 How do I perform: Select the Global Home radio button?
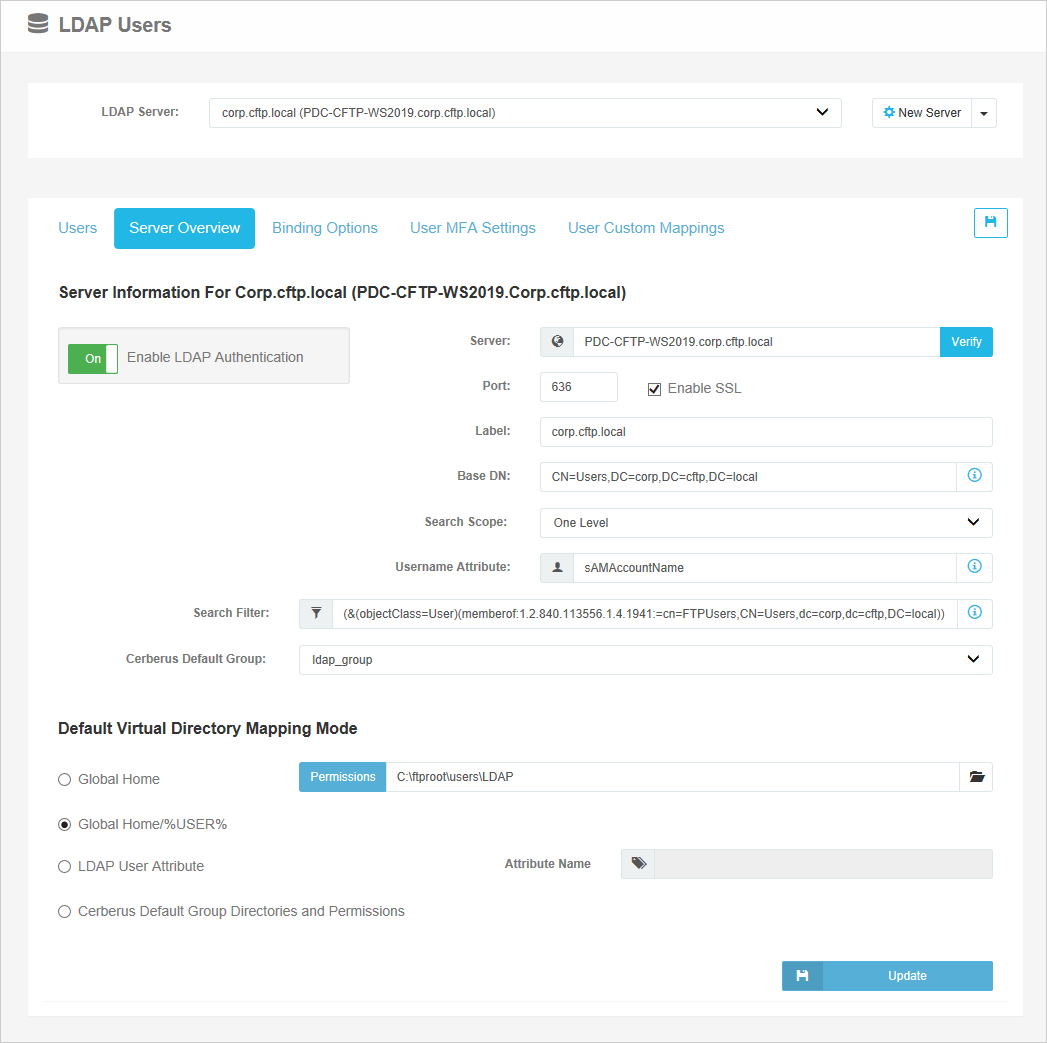point(64,779)
